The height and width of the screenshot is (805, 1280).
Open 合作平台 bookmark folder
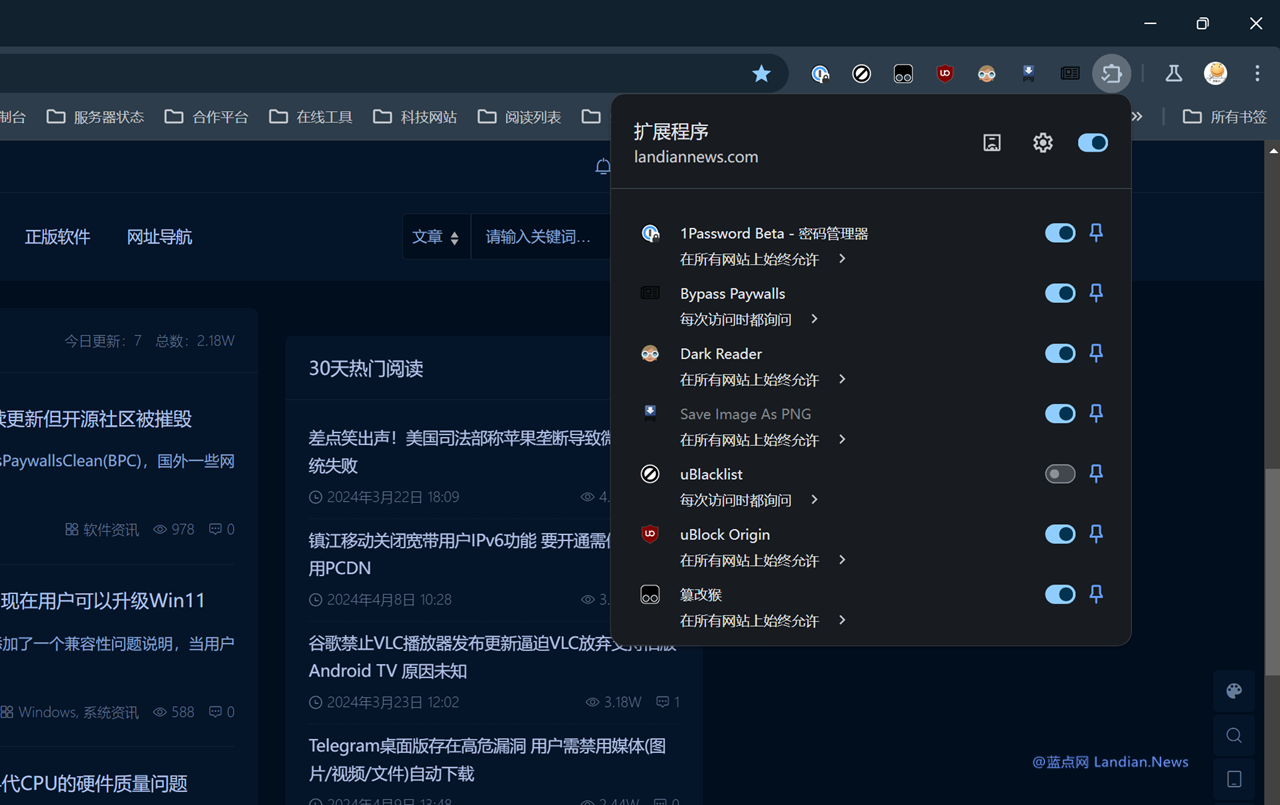click(x=207, y=117)
